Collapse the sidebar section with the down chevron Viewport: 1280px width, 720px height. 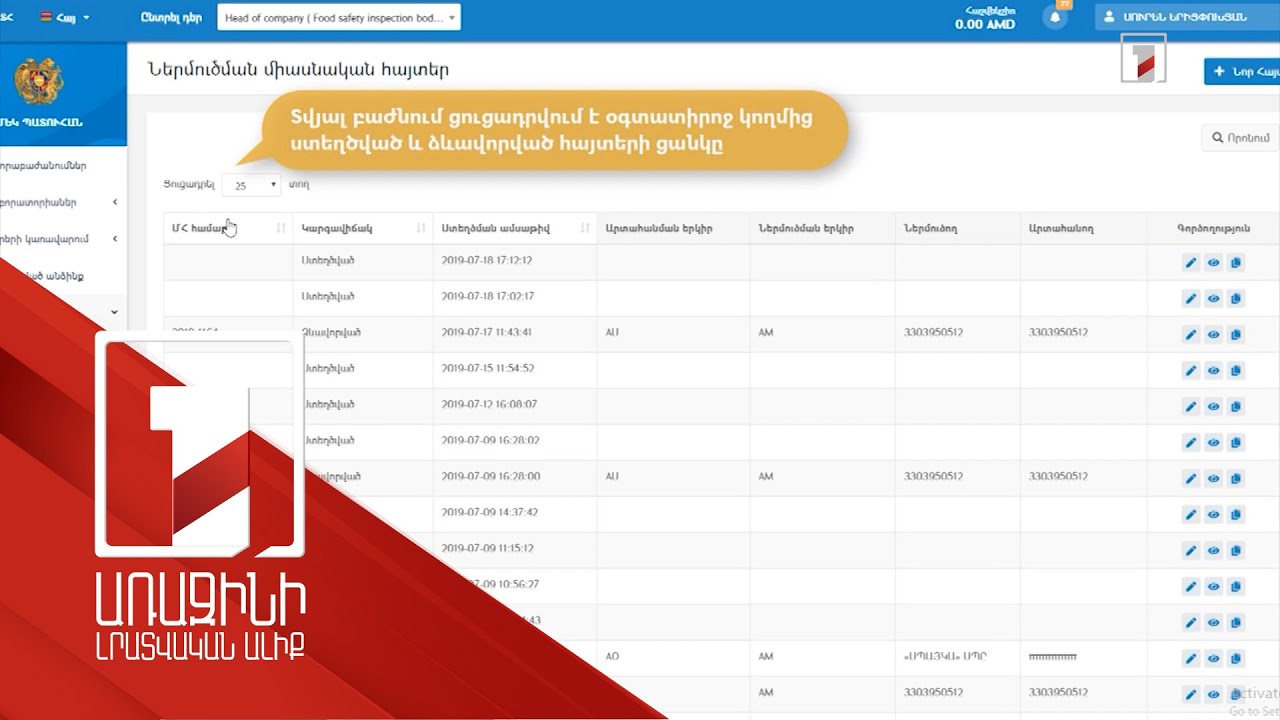click(x=114, y=312)
